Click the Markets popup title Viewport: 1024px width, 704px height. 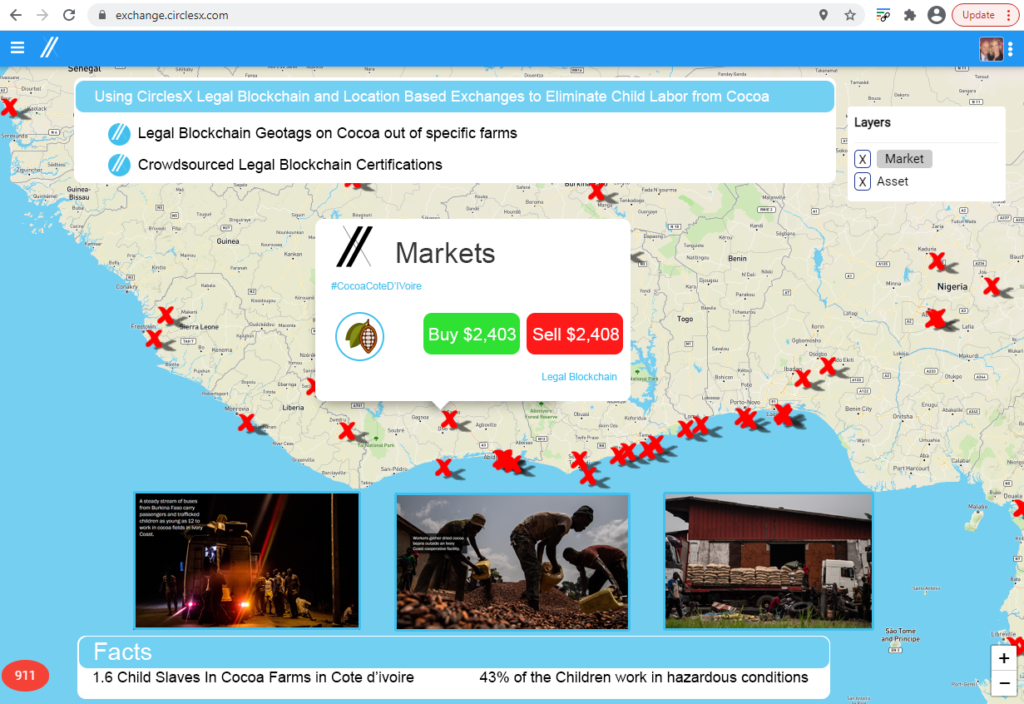(x=445, y=253)
